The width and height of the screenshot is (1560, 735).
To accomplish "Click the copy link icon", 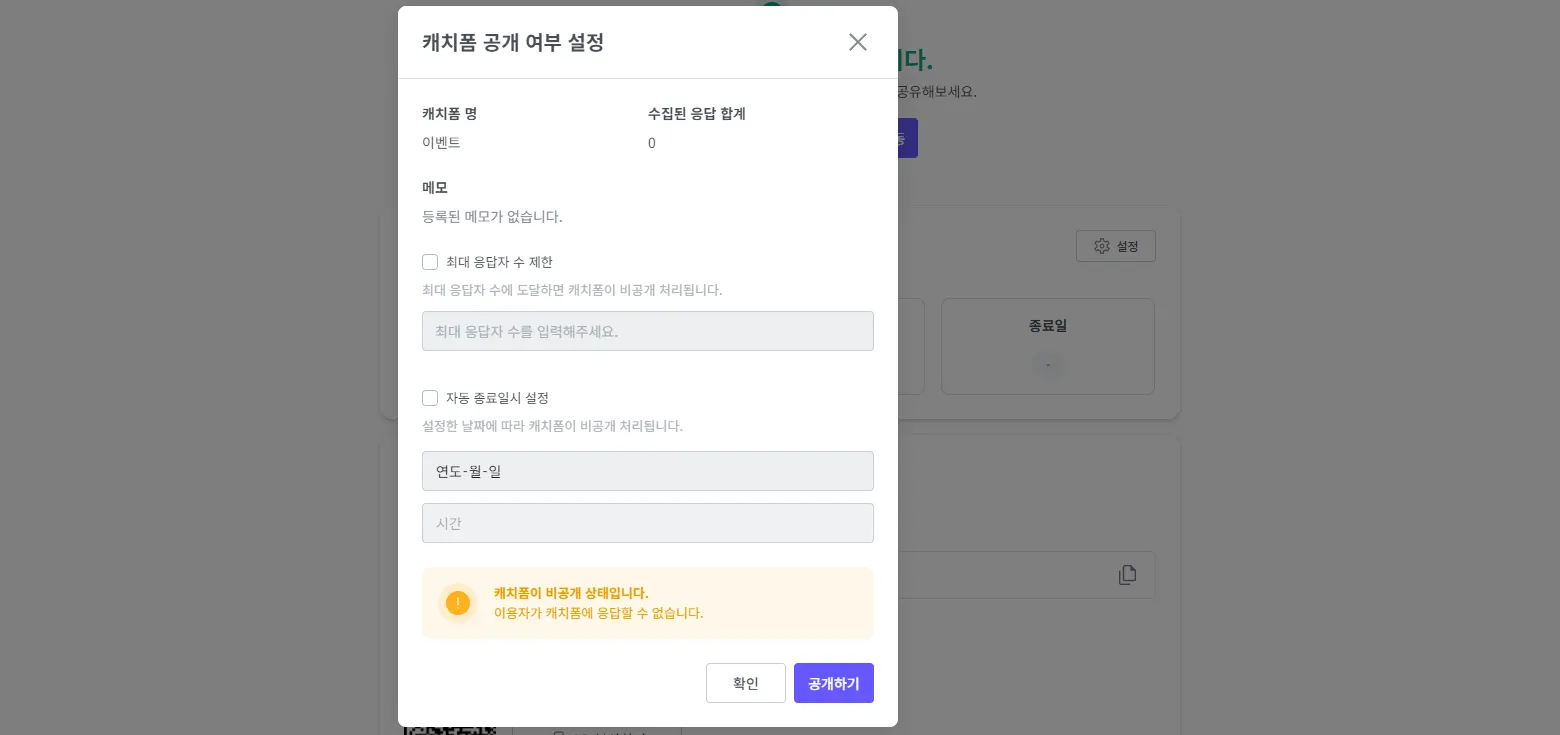I will tap(1127, 575).
